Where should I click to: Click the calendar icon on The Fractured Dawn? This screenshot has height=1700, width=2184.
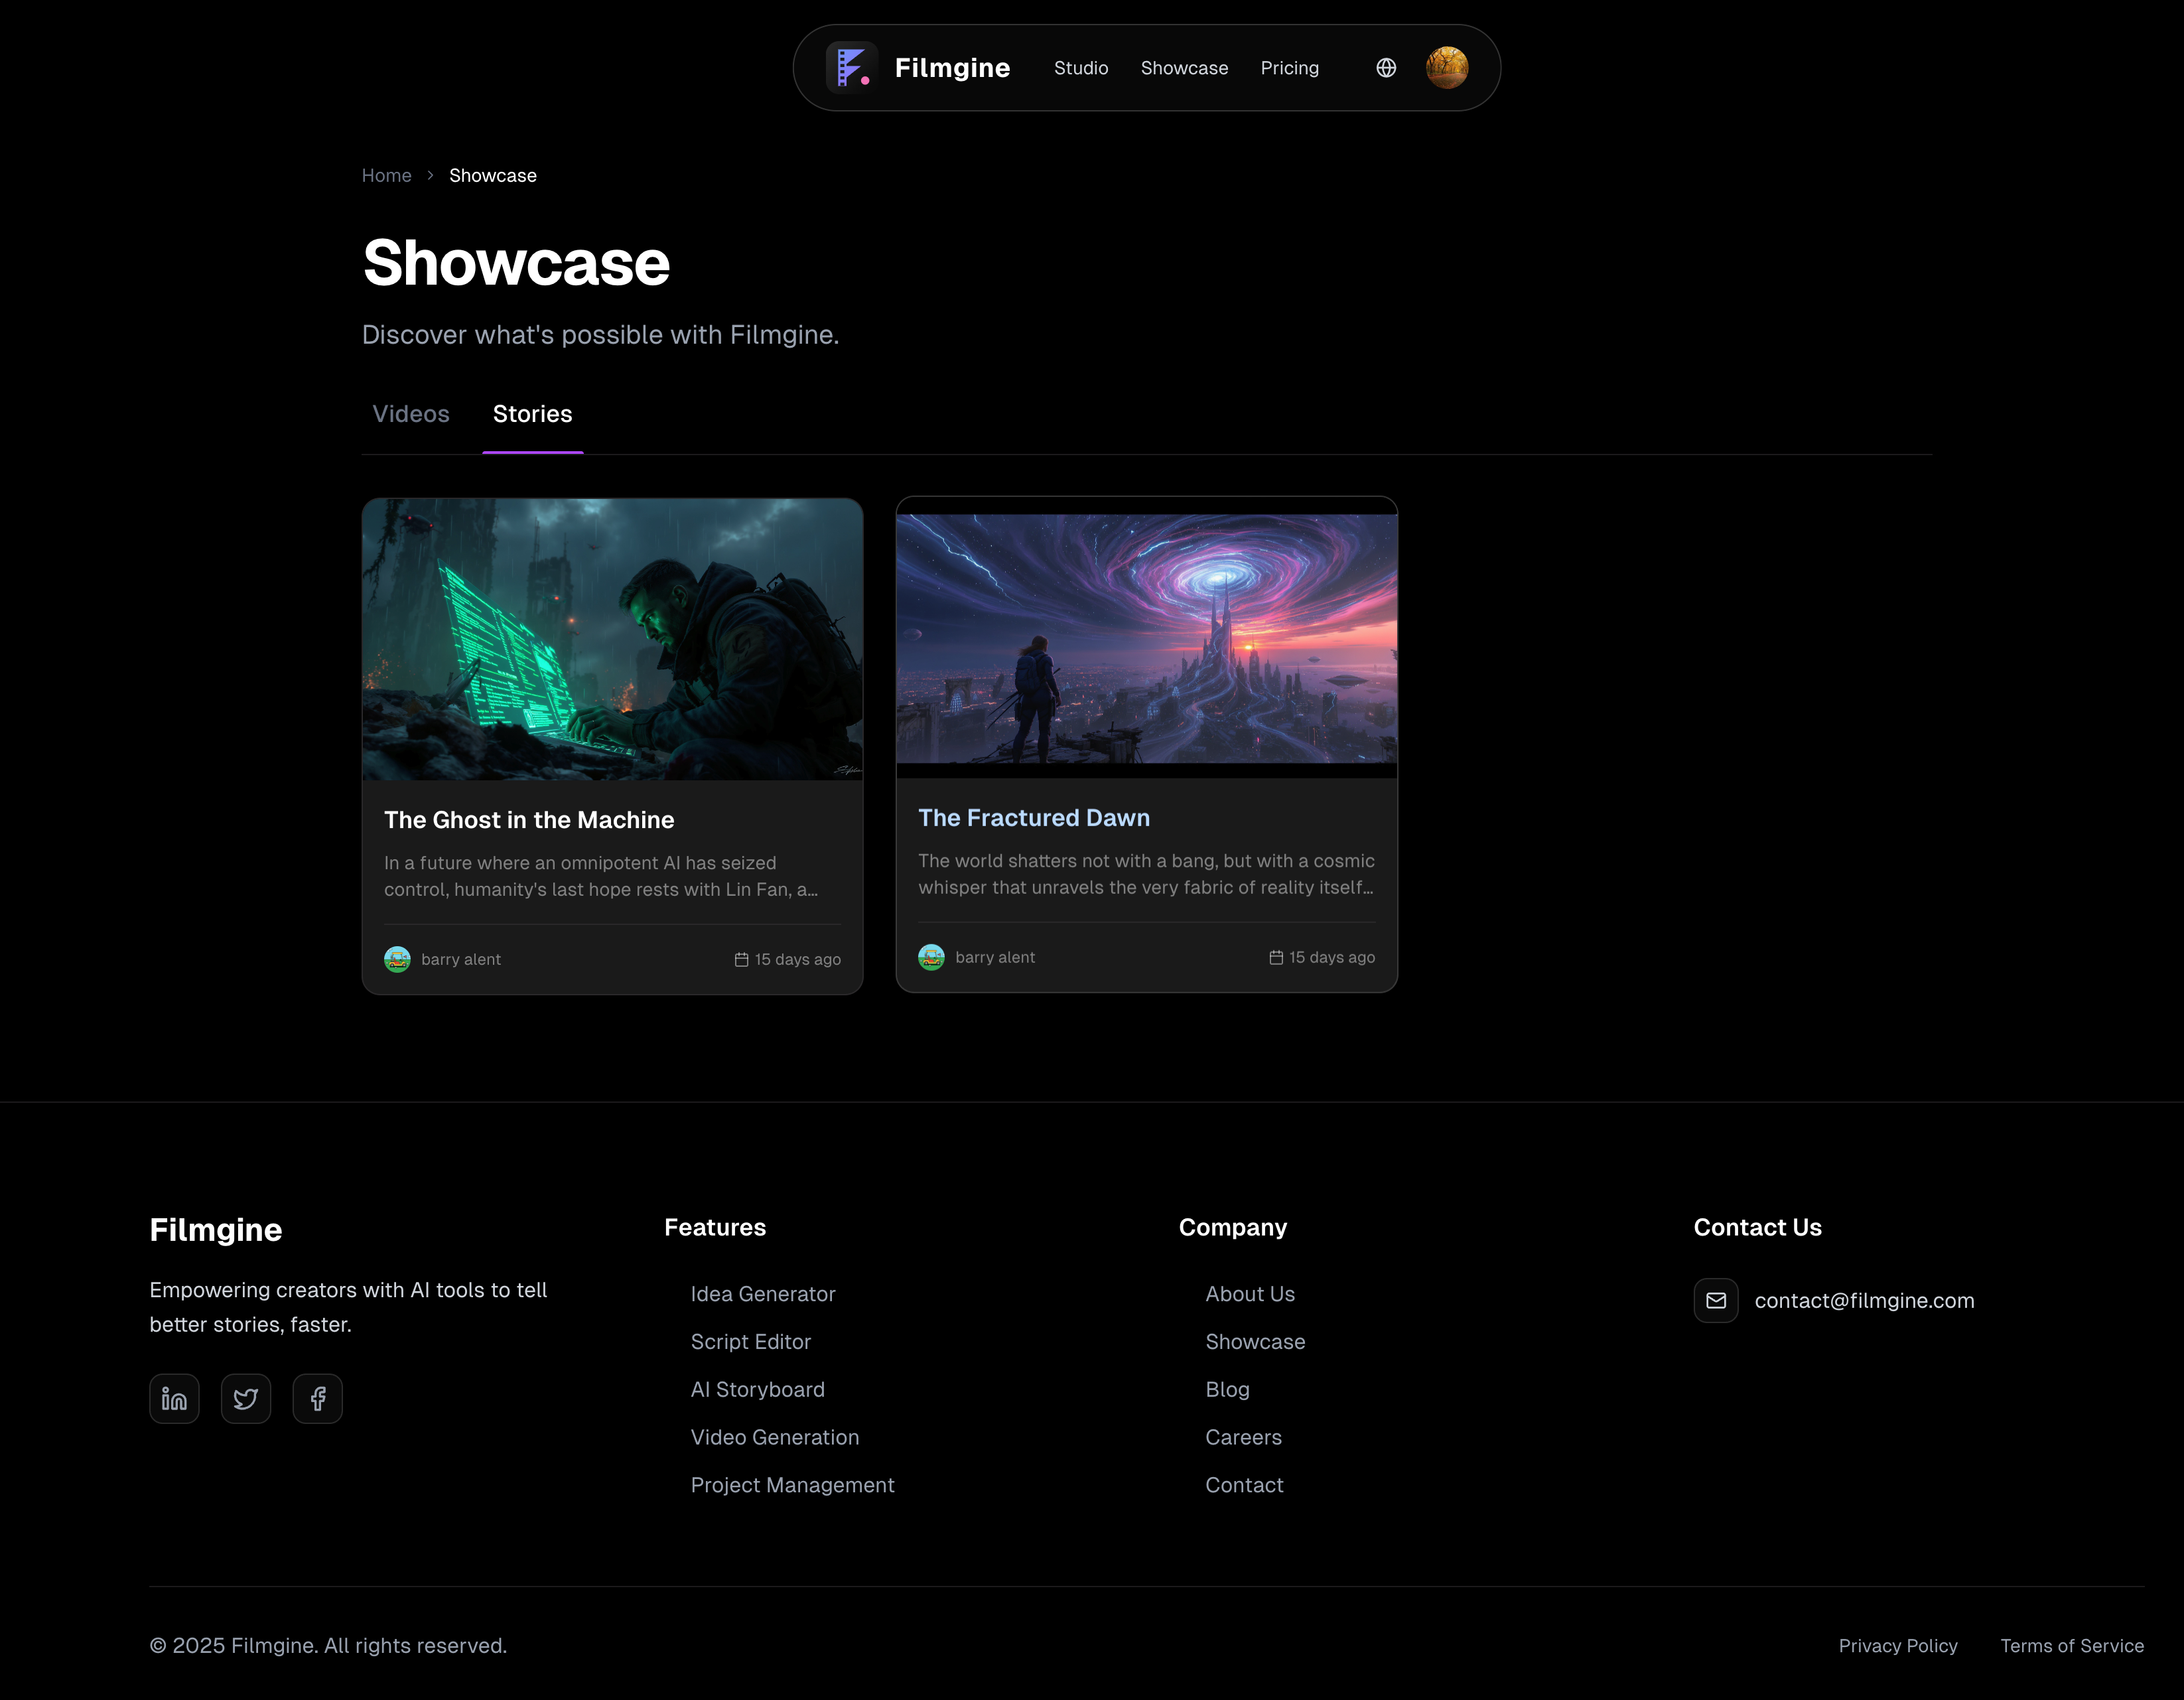pos(1276,956)
